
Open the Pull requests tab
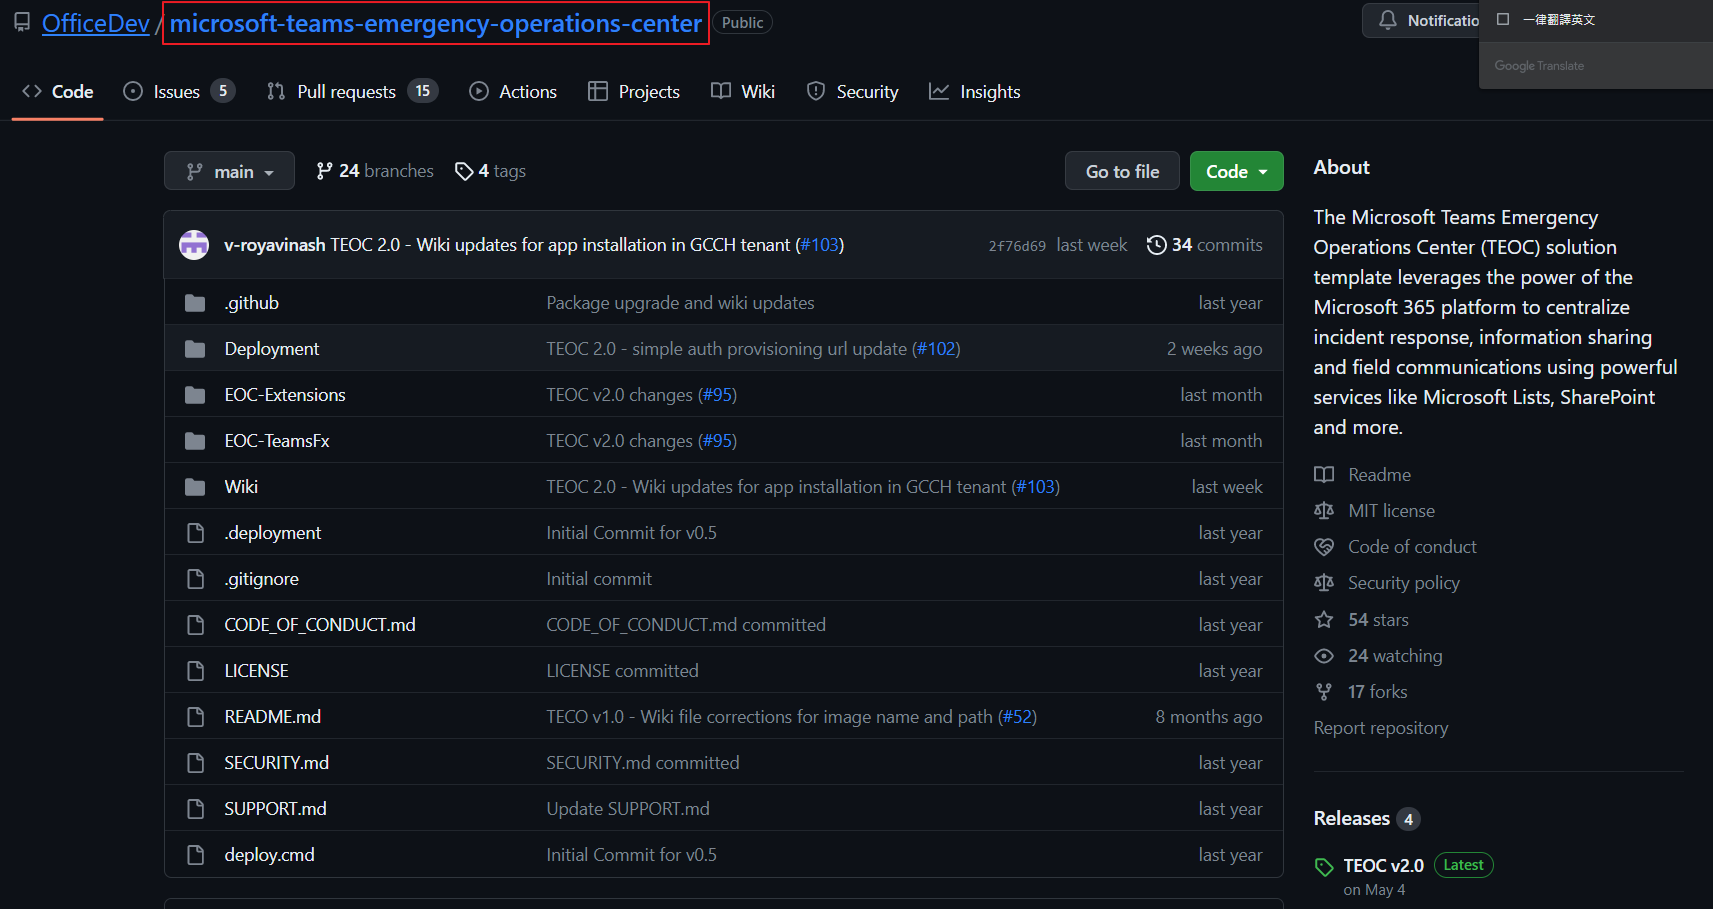(352, 92)
